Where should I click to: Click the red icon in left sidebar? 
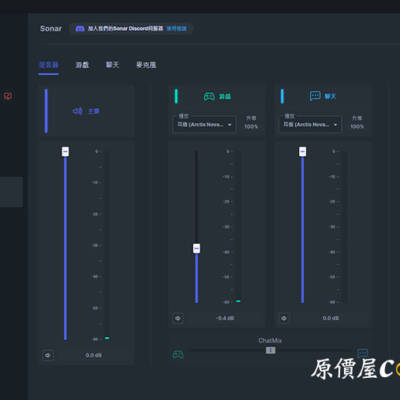click(x=8, y=96)
